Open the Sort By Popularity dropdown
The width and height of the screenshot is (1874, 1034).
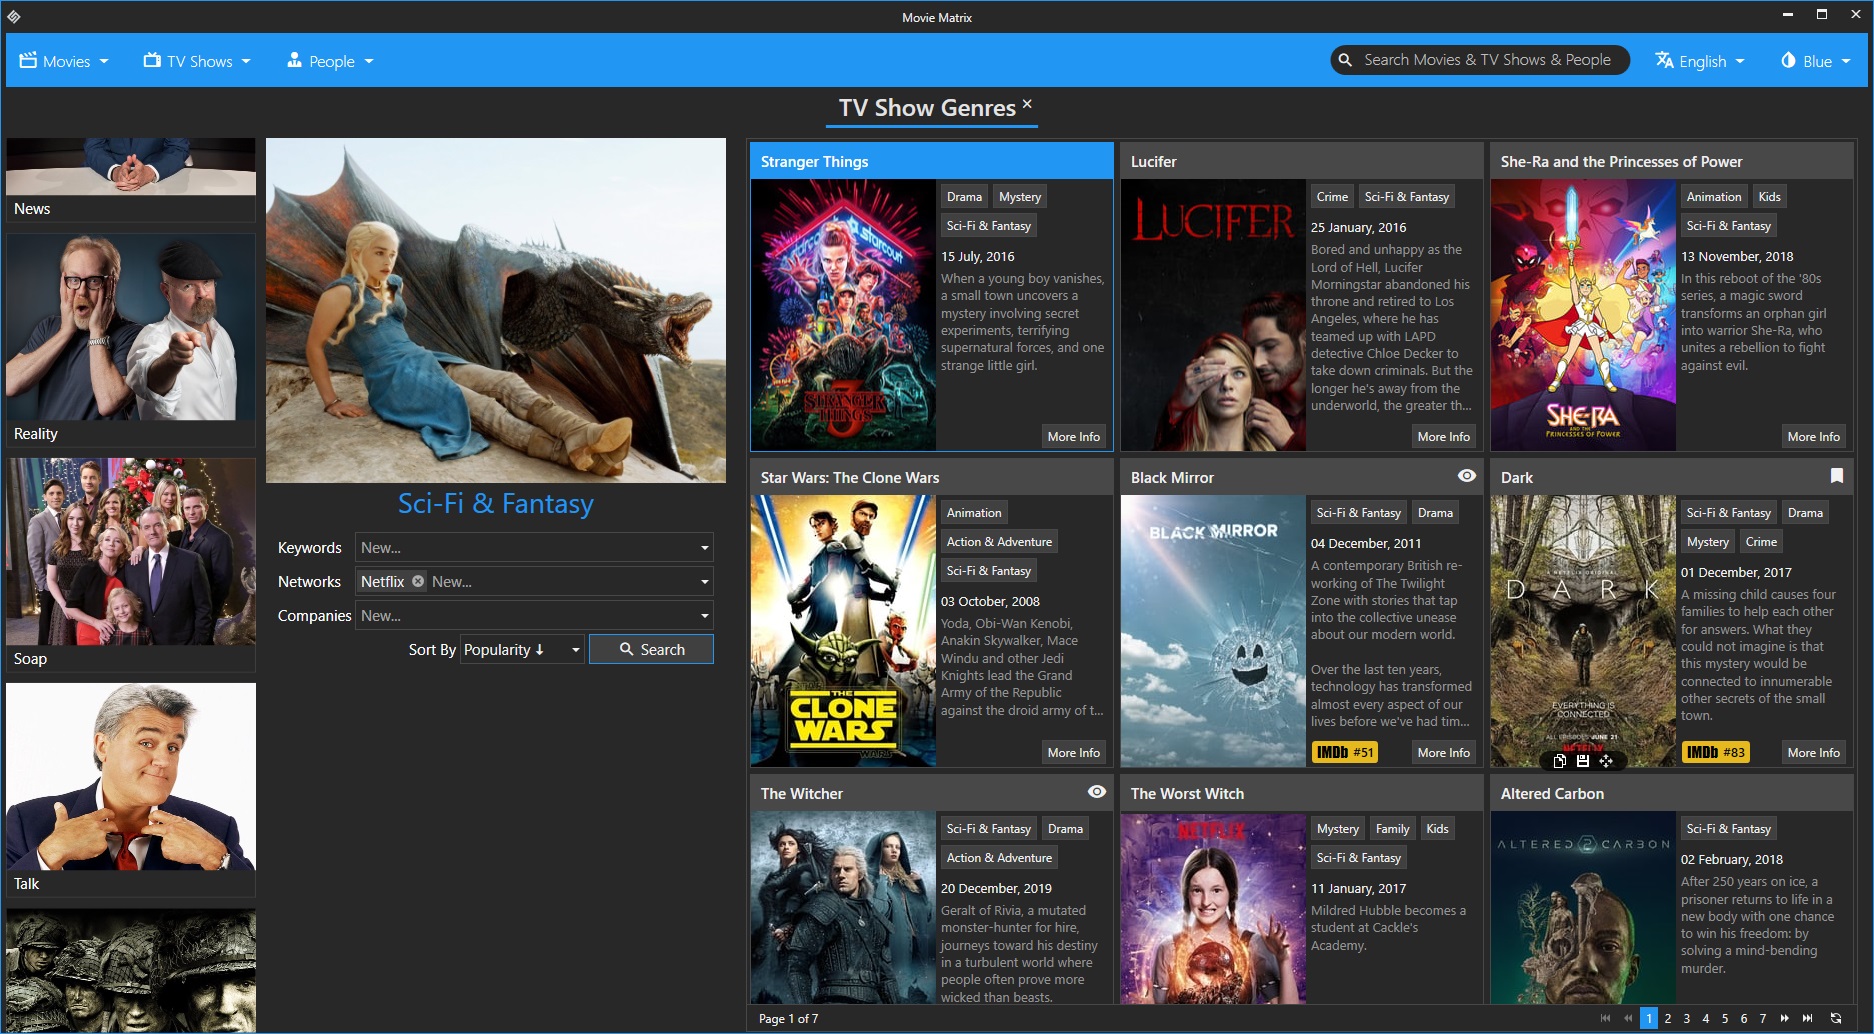click(x=521, y=650)
